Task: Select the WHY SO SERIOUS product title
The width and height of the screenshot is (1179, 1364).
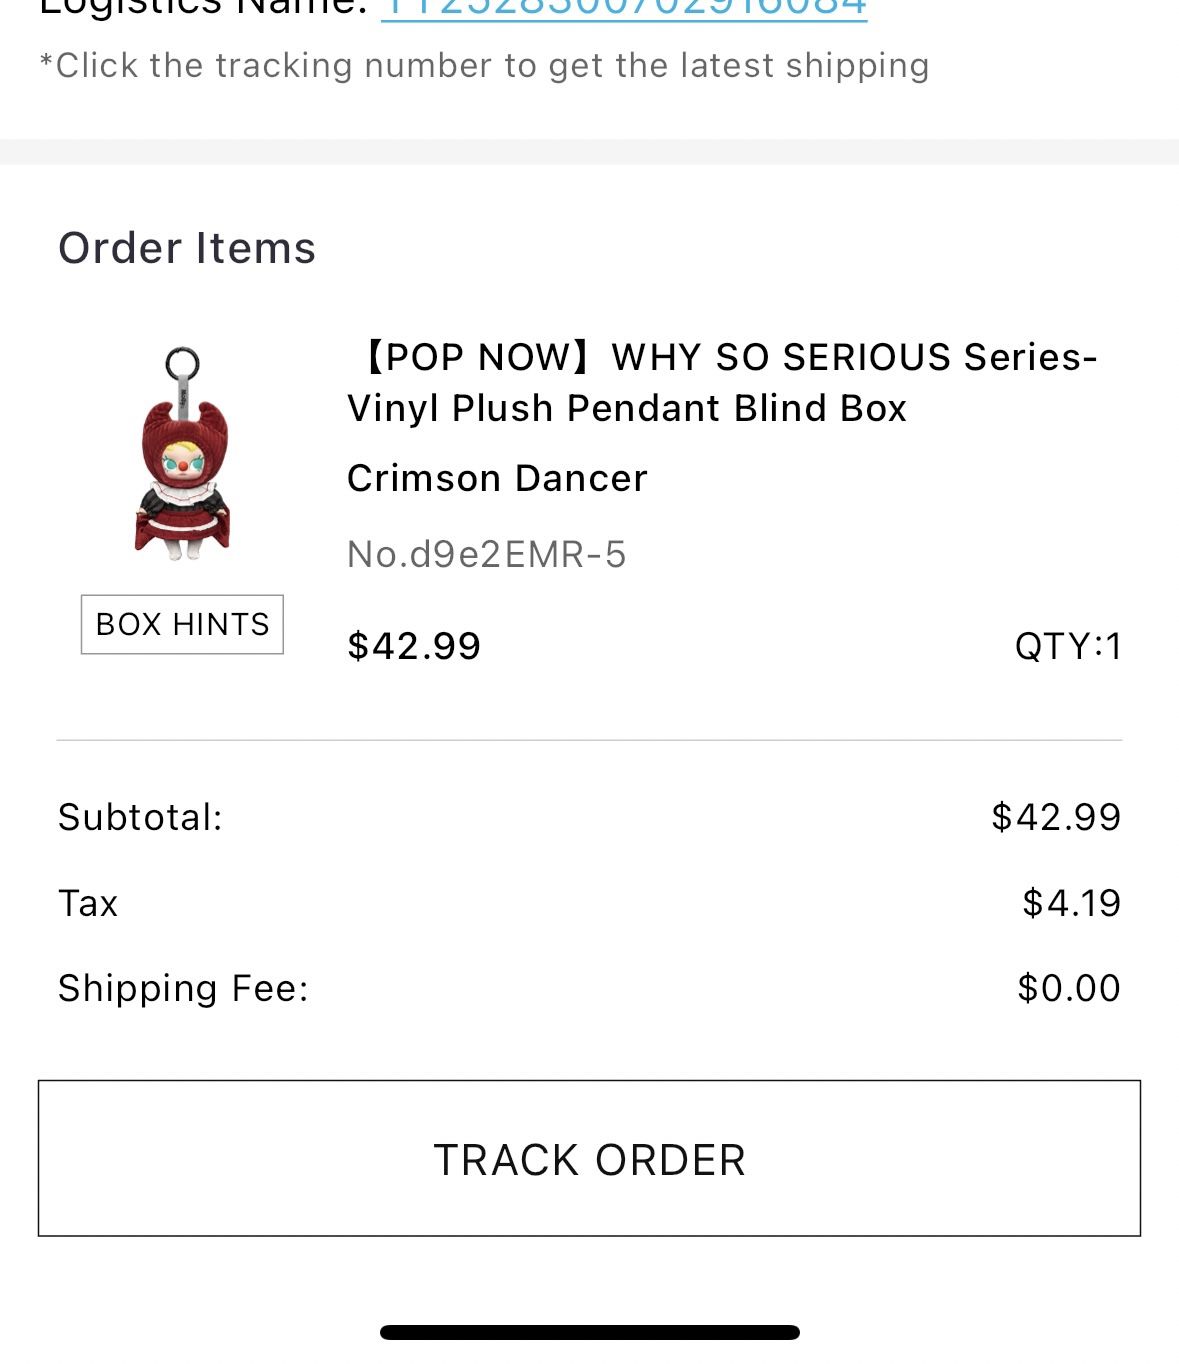Action: click(722, 382)
